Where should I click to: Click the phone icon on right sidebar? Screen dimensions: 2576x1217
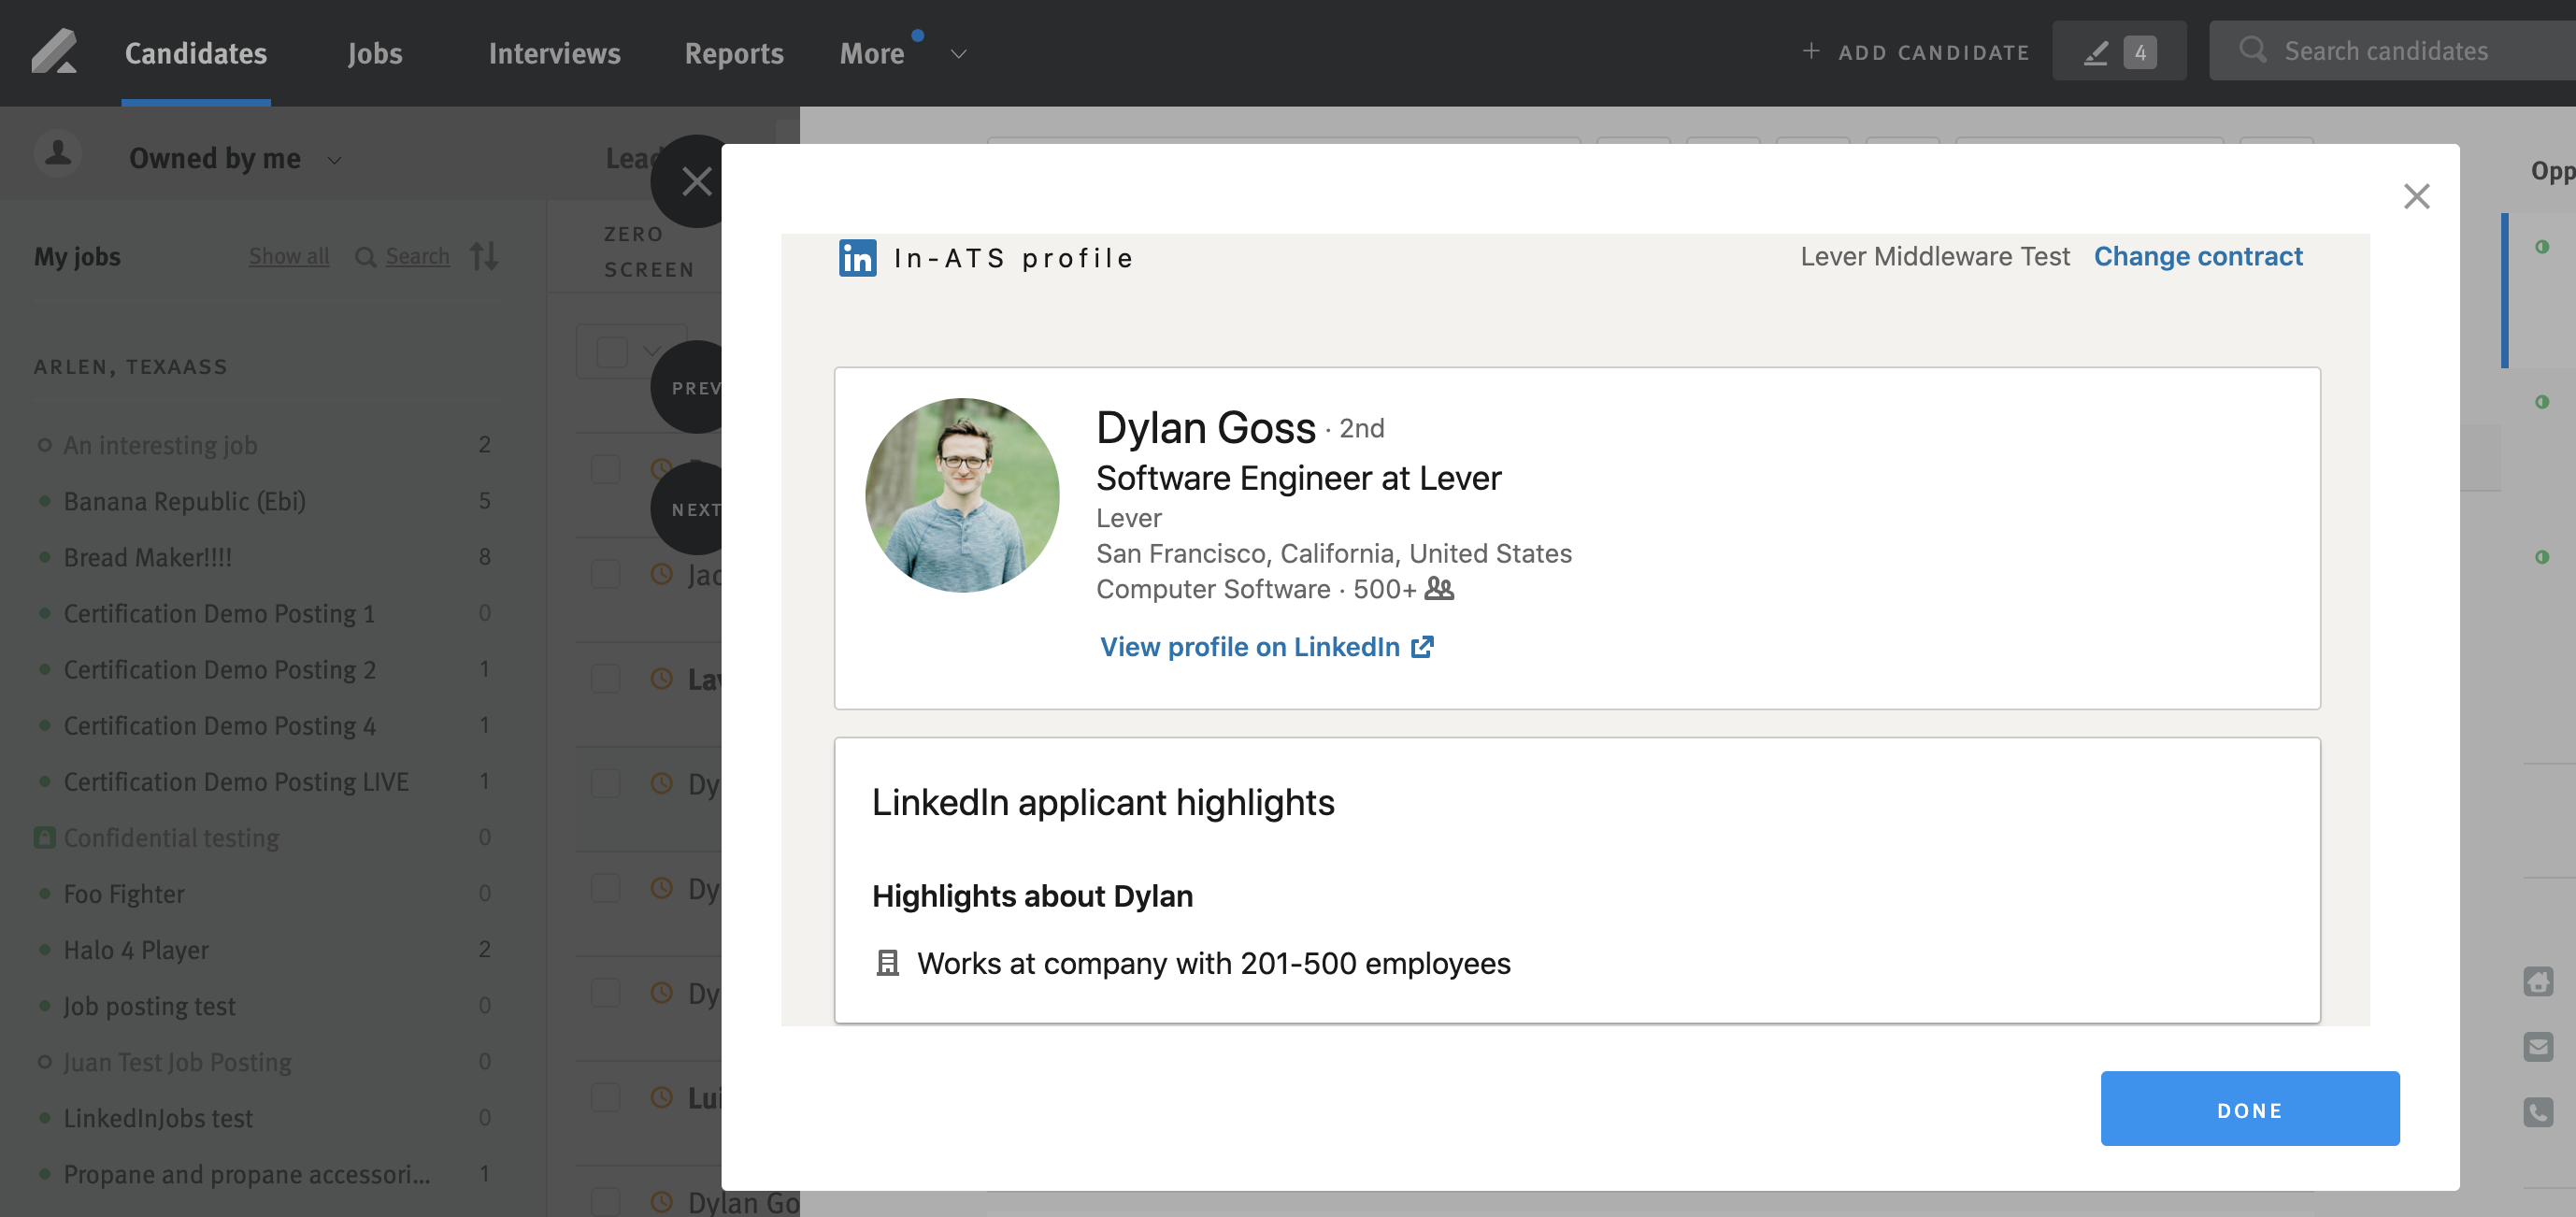[2537, 1112]
